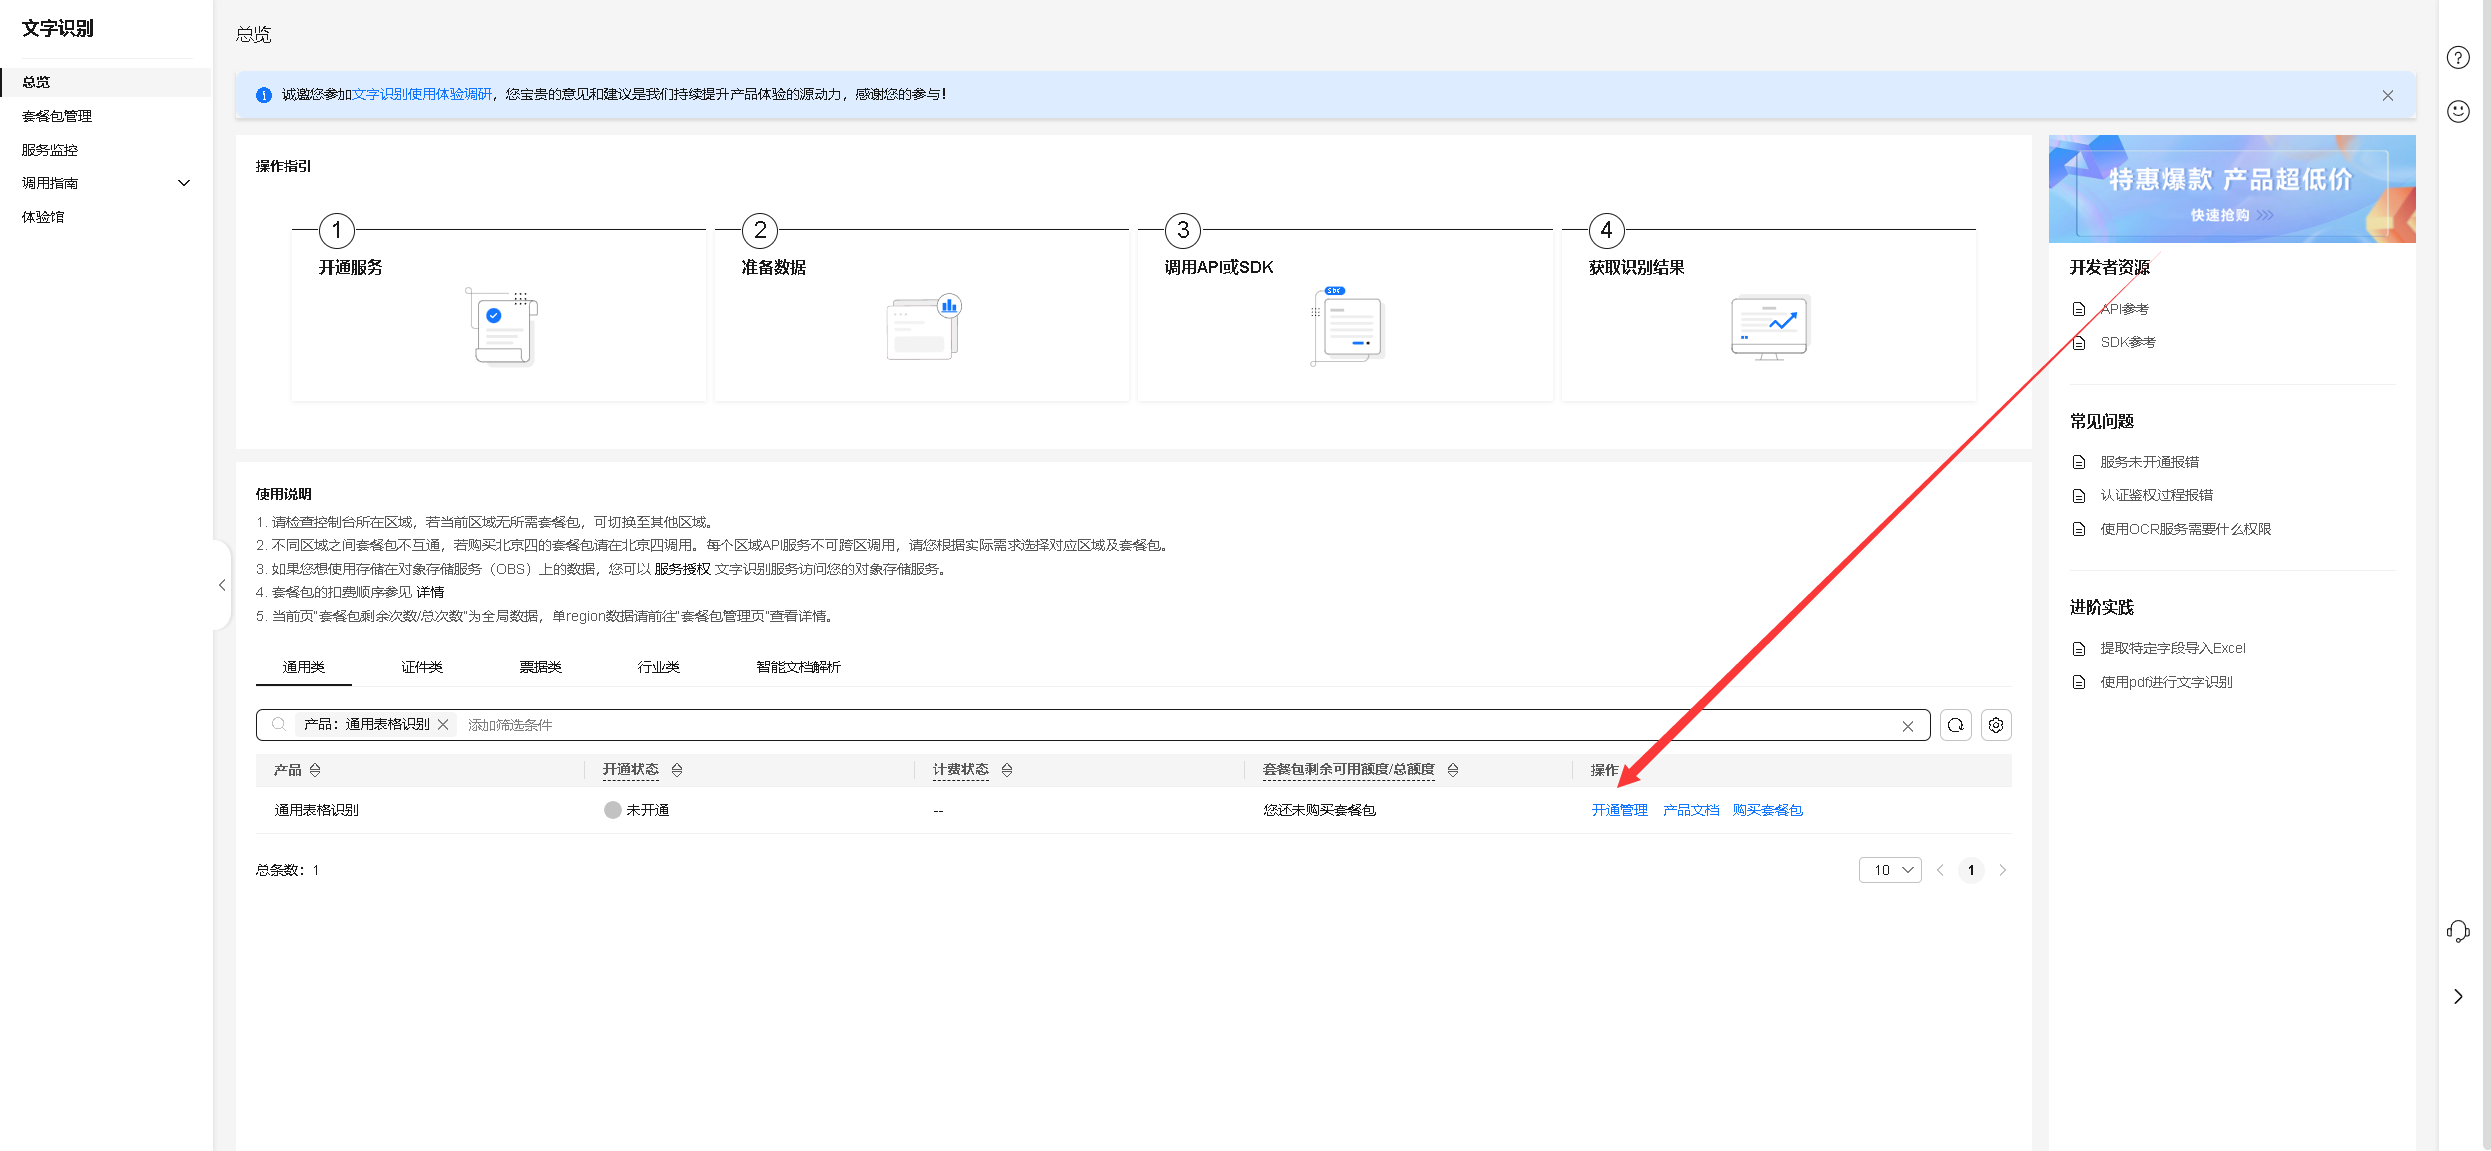Open the page size dropdown showing 10

(x=1889, y=870)
